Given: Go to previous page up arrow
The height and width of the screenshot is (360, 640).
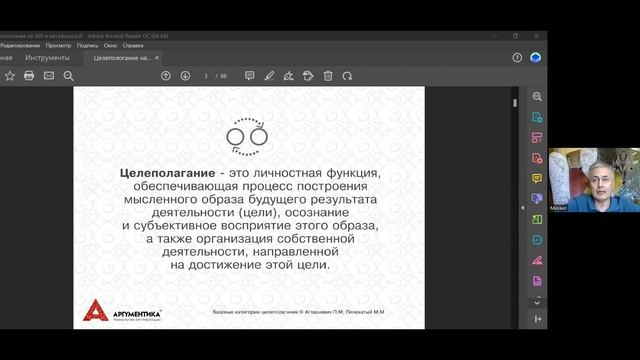Looking at the screenshot, I should click(x=166, y=76).
